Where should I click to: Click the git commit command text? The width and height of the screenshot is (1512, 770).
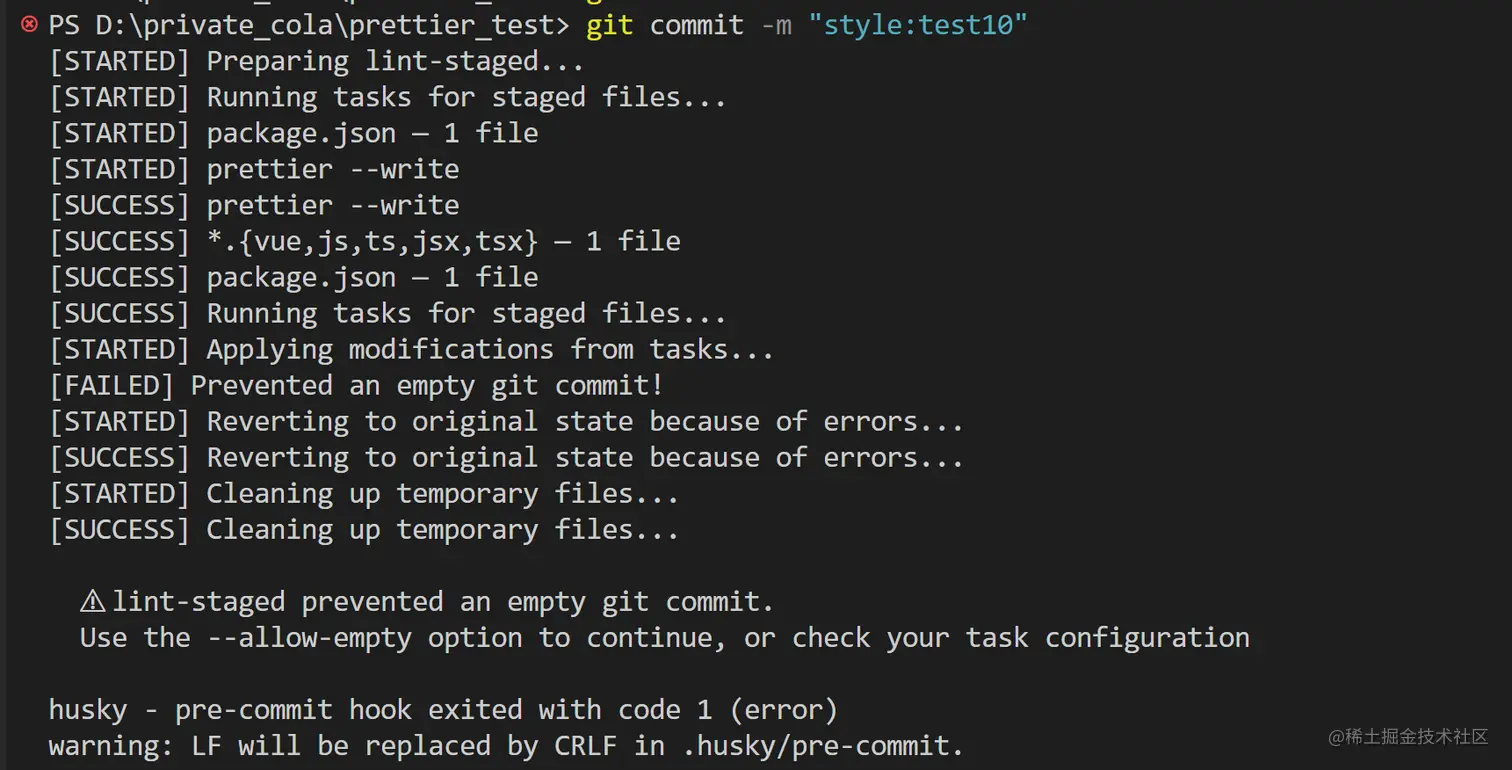(x=665, y=25)
